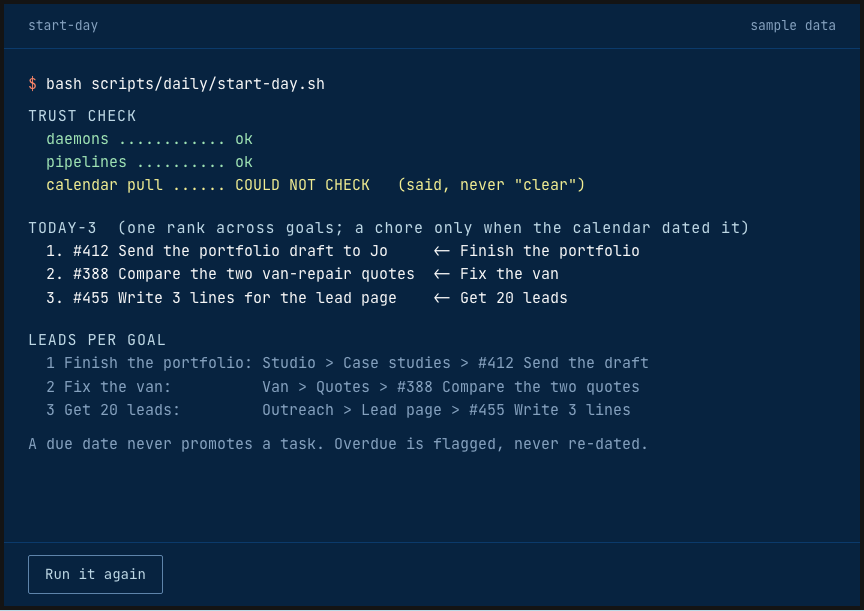Image resolution: width=864 pixels, height=611 pixels.
Task: Click the "2 Fix the van:" row label
Action: coord(109,387)
